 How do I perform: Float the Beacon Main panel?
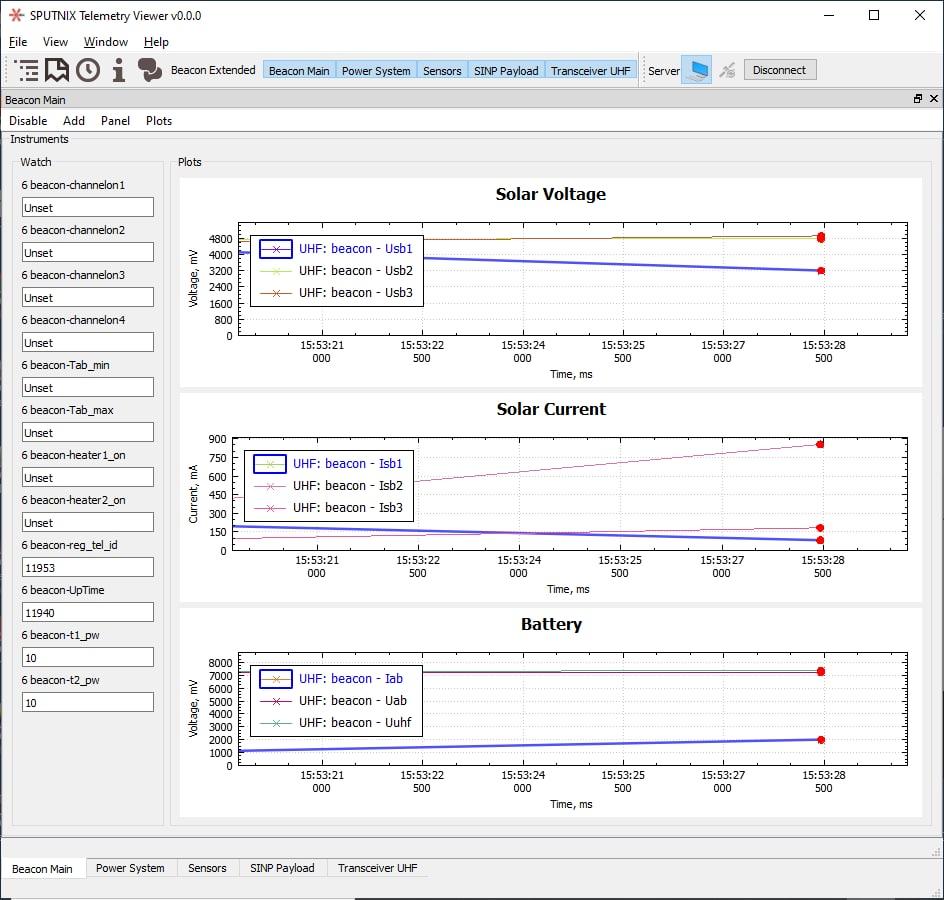(x=918, y=99)
